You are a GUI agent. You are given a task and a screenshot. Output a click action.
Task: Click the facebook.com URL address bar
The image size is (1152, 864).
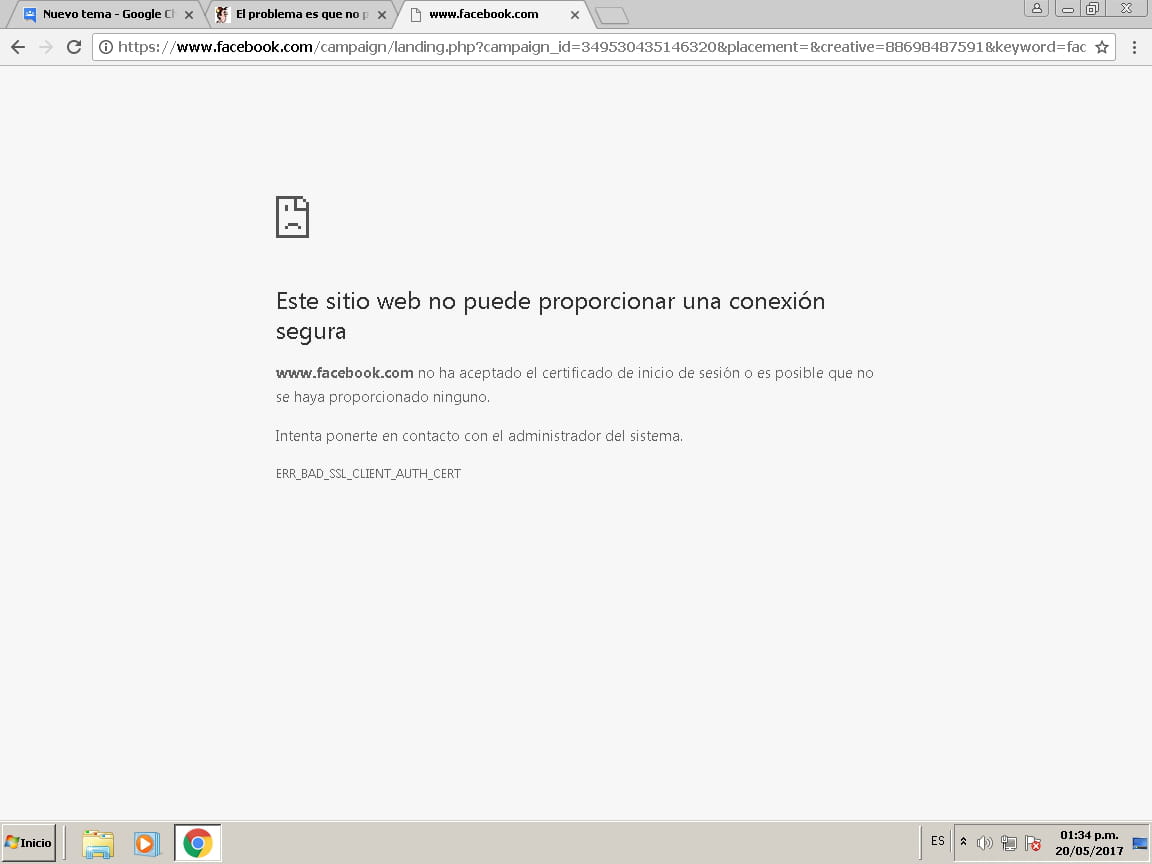click(600, 47)
